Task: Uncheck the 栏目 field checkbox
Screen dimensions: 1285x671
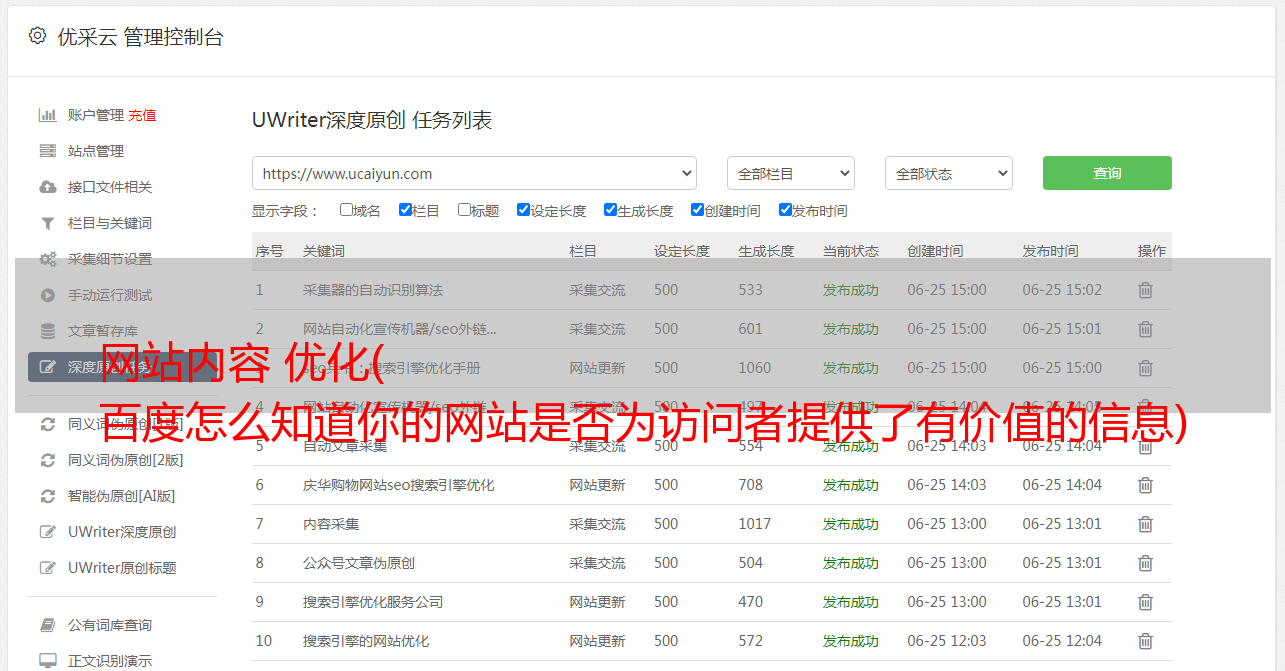Action: pos(405,210)
